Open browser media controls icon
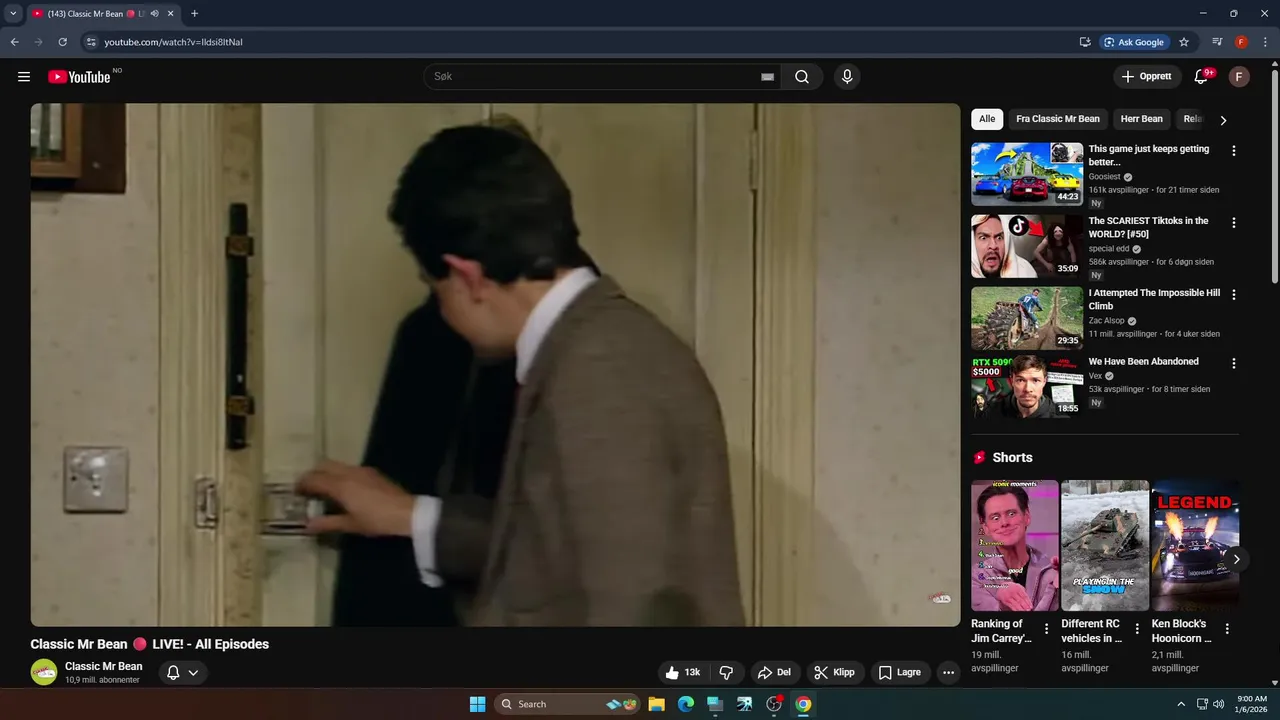 click(1217, 42)
